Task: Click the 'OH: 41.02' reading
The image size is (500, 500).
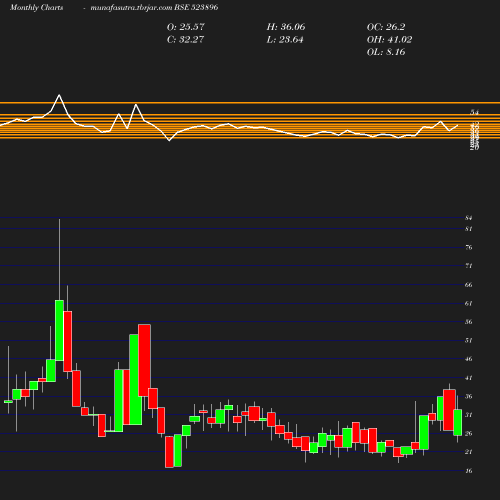Action: coord(389,40)
